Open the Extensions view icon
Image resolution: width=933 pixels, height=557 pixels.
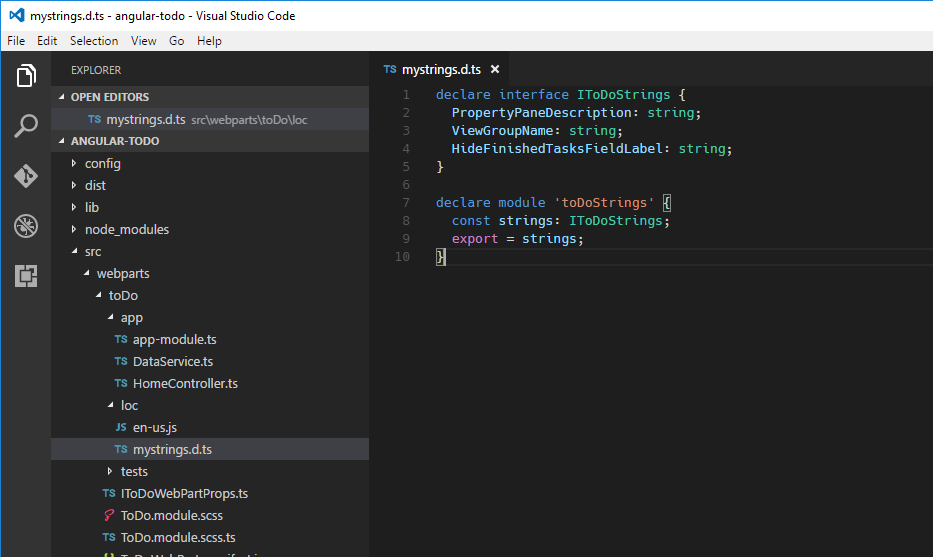(x=26, y=276)
